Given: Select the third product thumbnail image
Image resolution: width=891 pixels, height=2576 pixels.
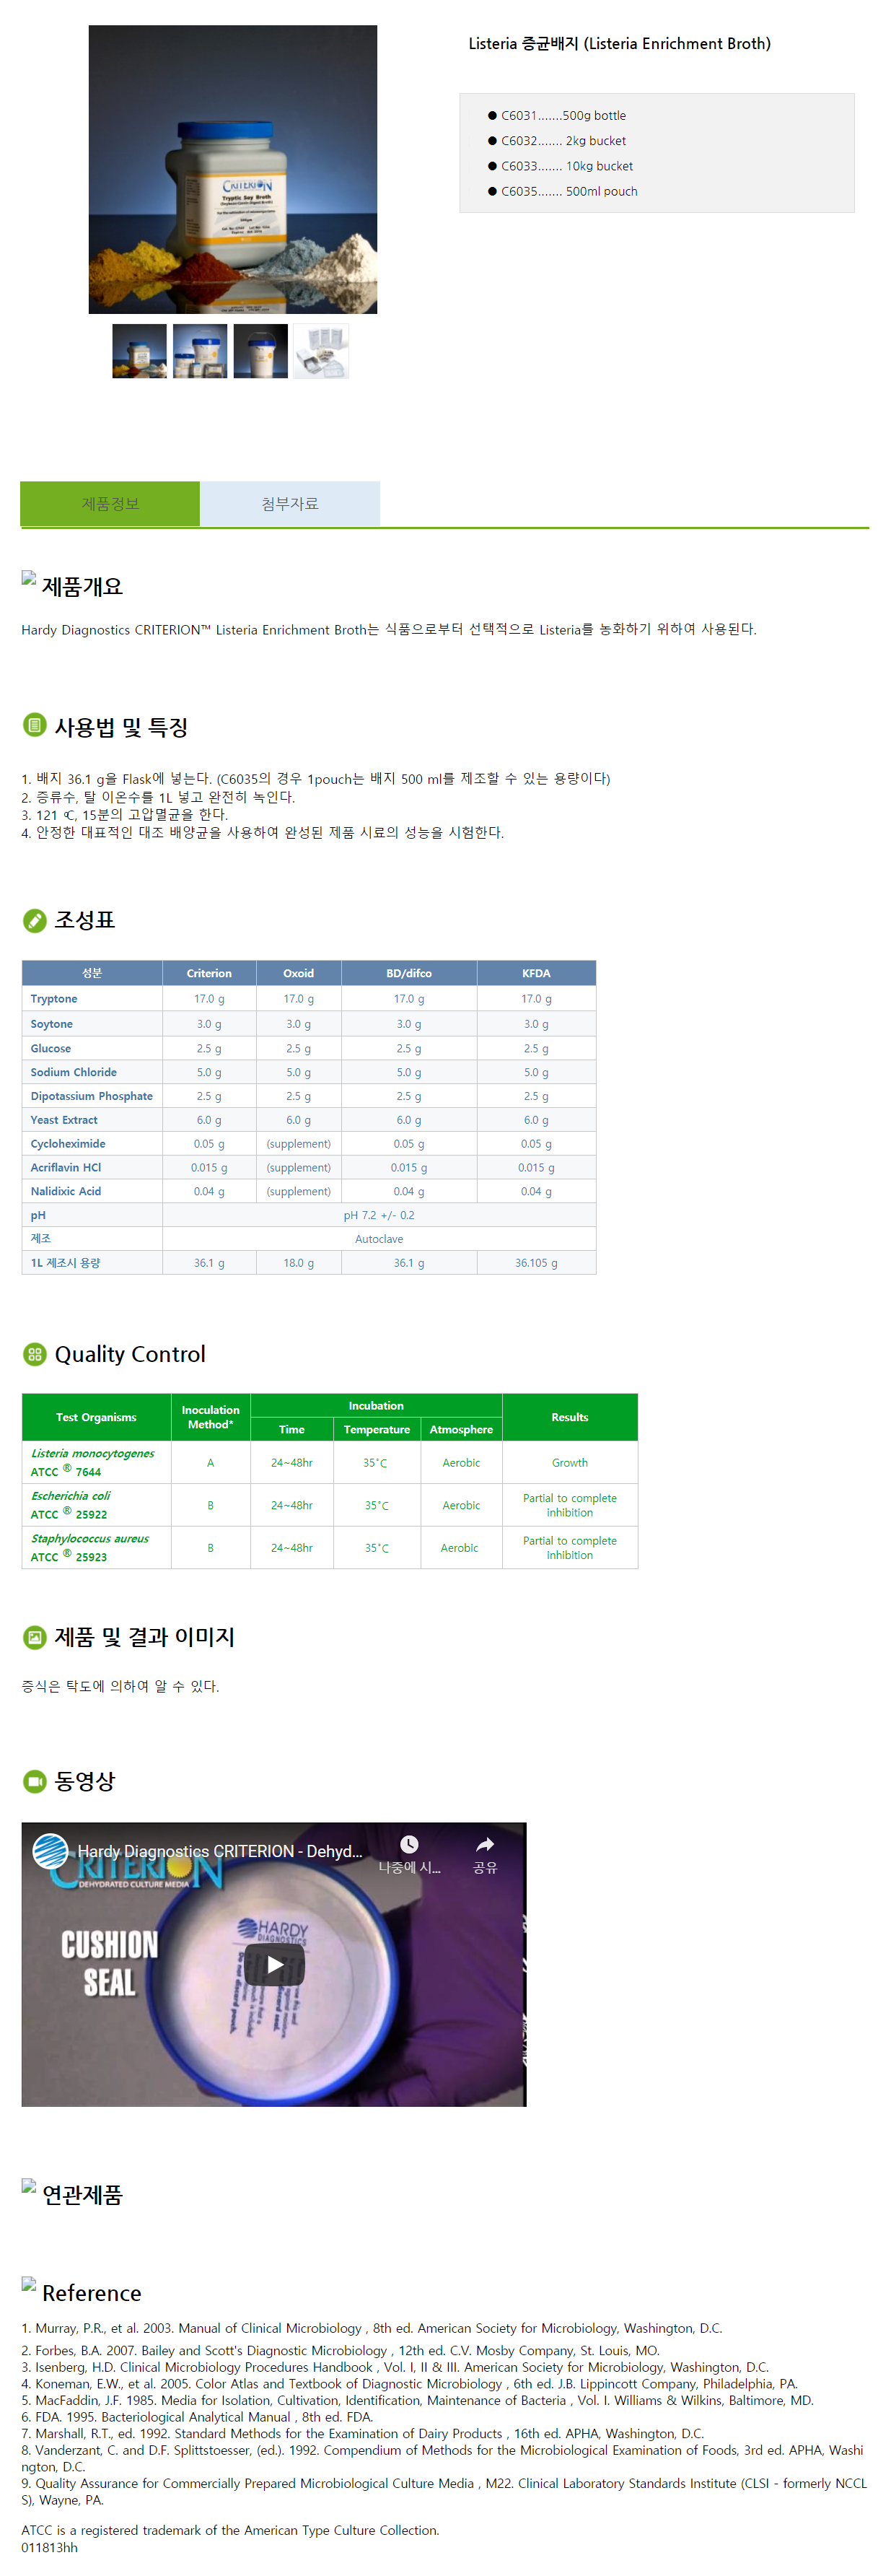Looking at the screenshot, I should coord(260,351).
